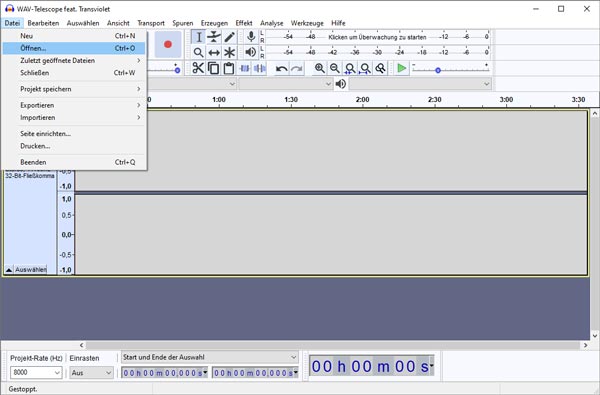The image size is (600, 395).
Task: Click the playback speed slider handle
Action: click(x=438, y=70)
